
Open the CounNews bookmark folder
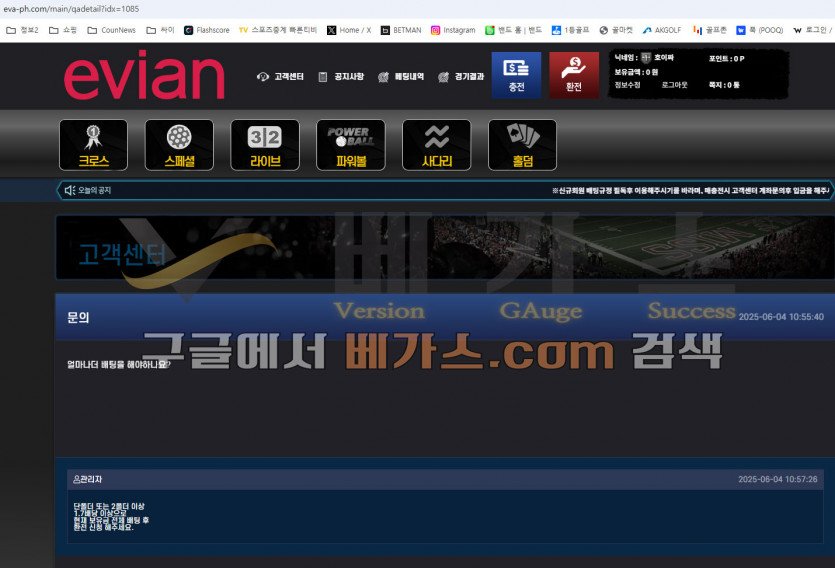click(111, 30)
